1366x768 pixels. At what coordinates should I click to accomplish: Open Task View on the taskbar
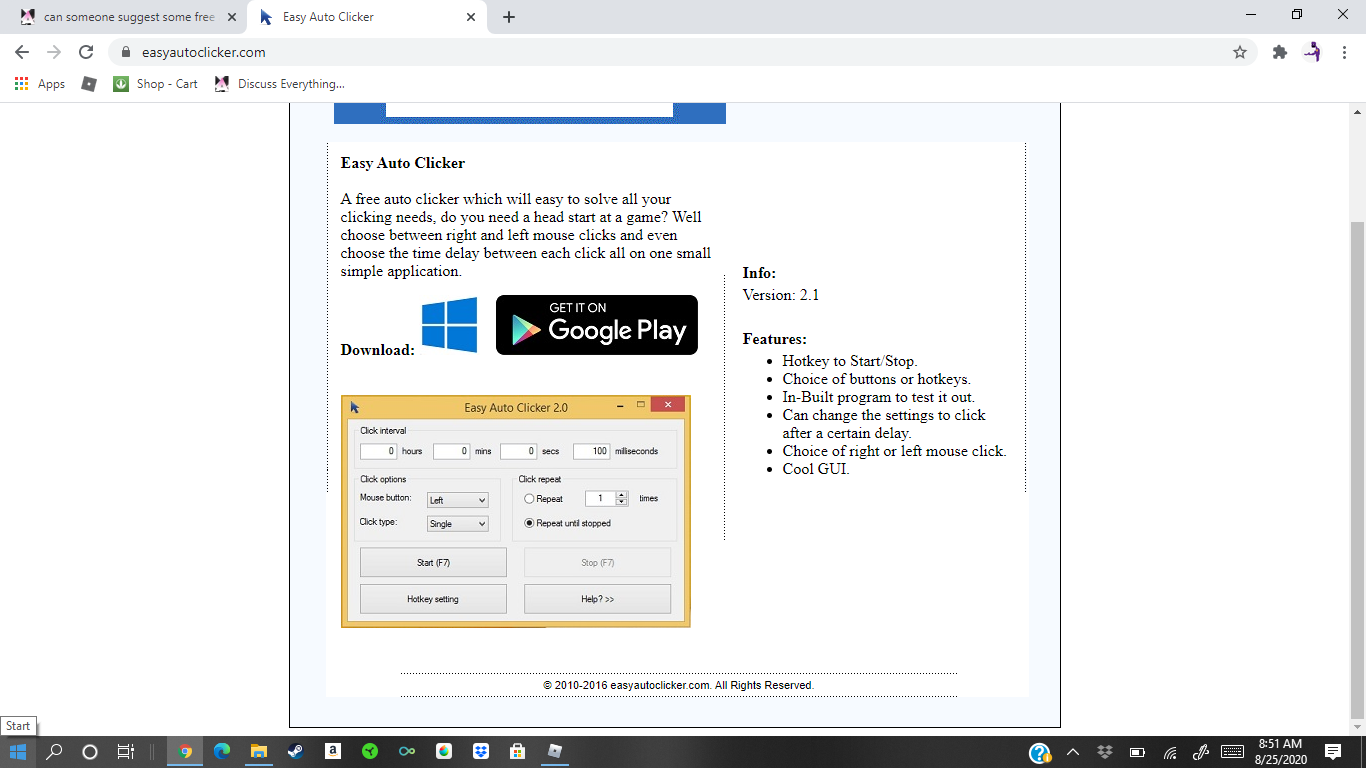[x=125, y=752]
